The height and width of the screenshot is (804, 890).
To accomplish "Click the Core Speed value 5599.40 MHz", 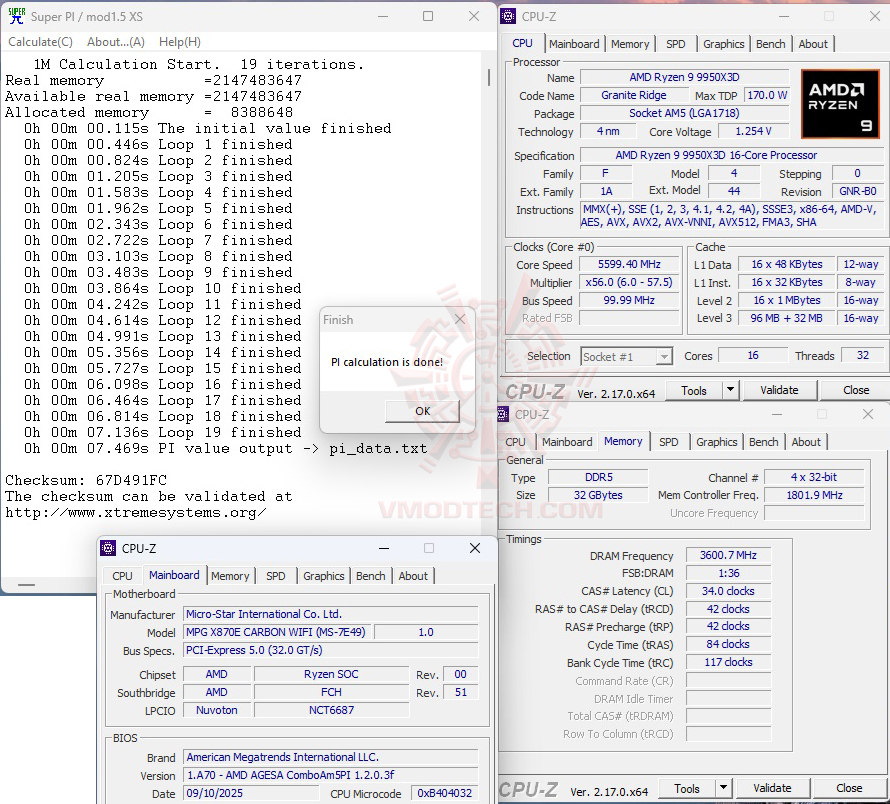I will (x=629, y=265).
